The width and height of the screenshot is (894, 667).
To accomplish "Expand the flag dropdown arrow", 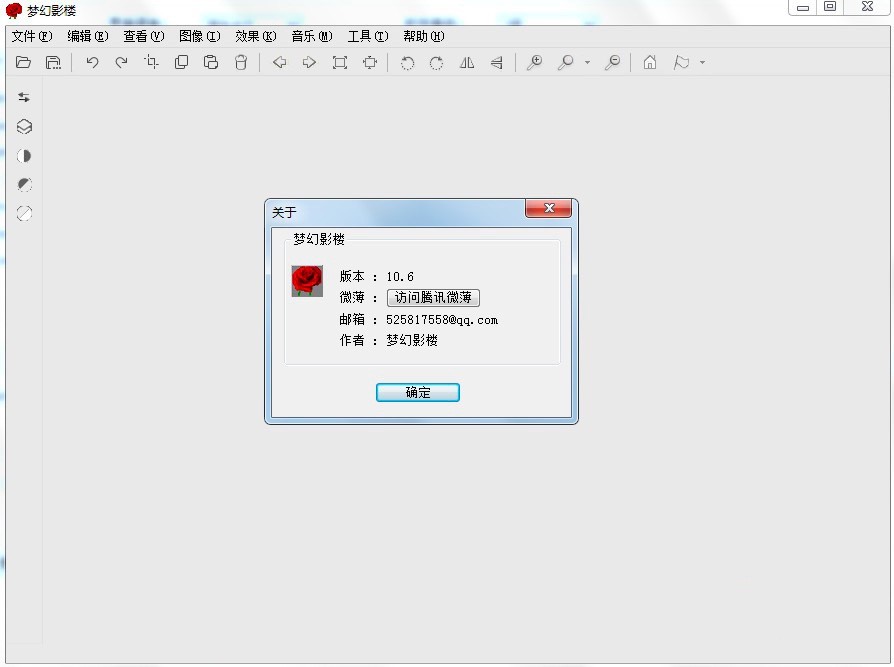I will click(702, 63).
